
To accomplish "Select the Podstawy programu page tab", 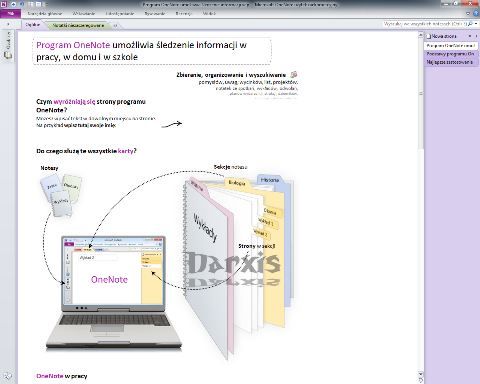I will point(450,54).
